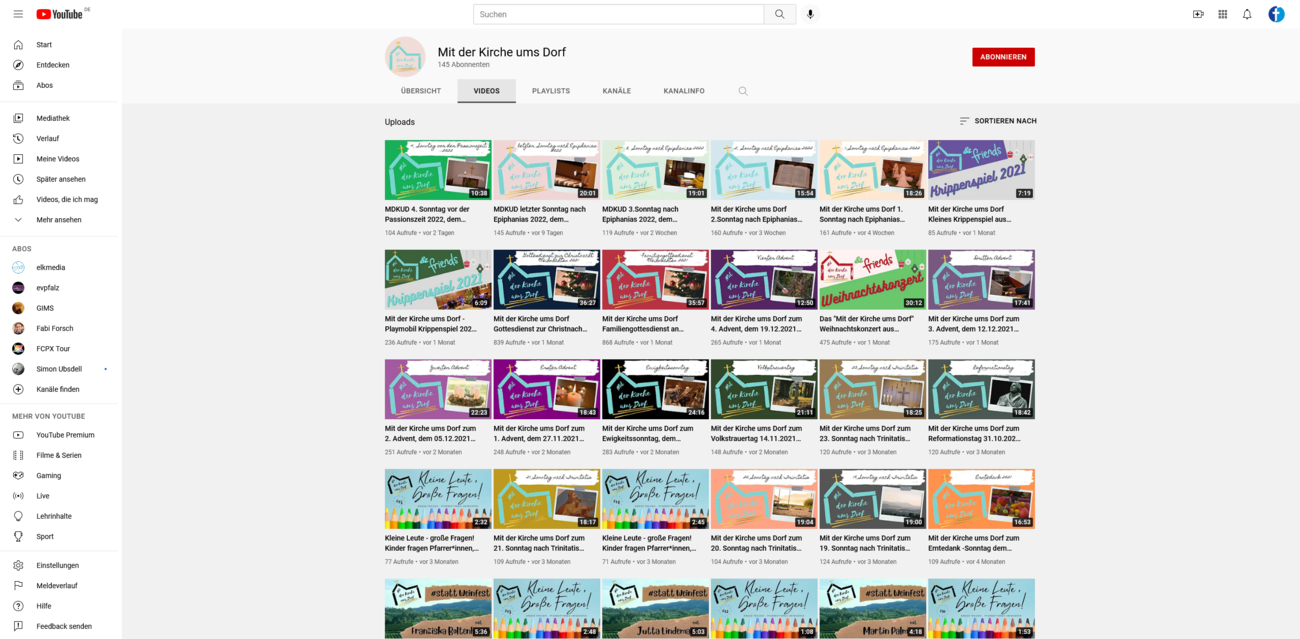
Task: Activate voice search microphone
Action: coord(810,14)
